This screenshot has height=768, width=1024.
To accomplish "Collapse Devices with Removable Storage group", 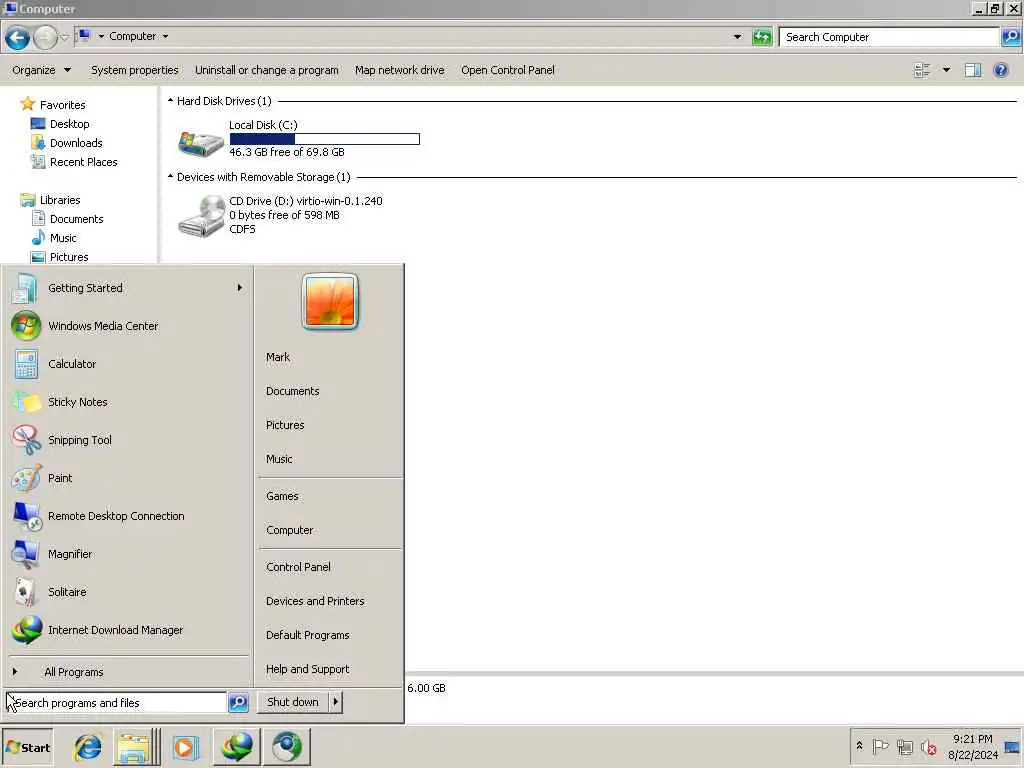I will (x=170, y=176).
